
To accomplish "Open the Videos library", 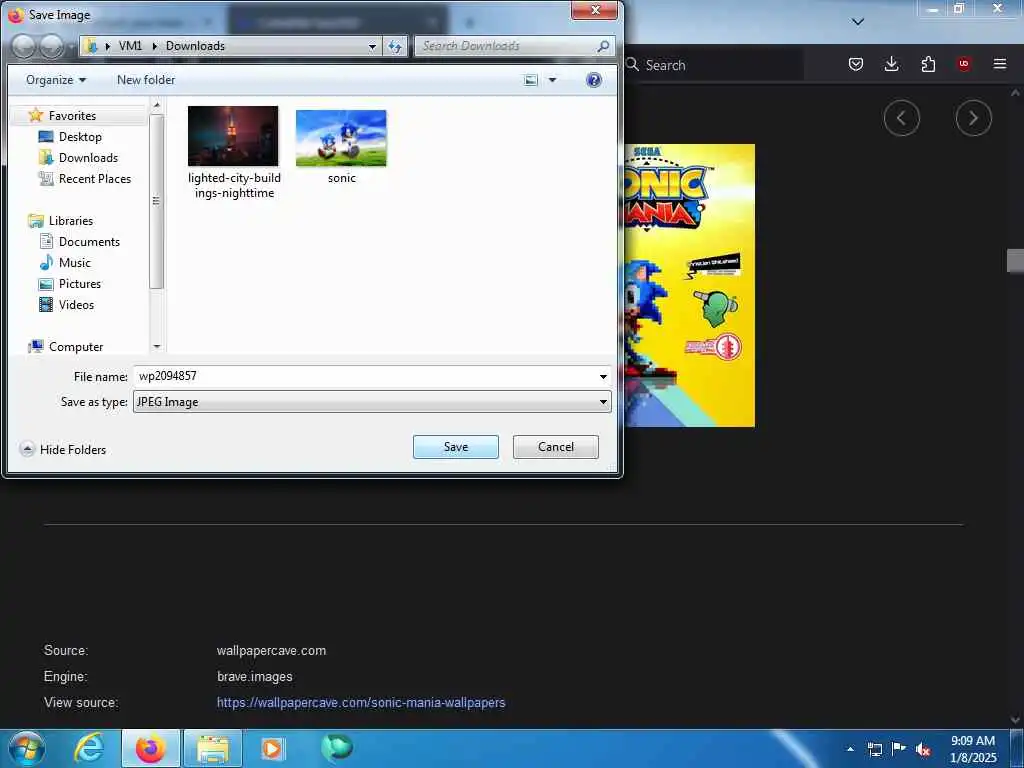I will [x=76, y=304].
